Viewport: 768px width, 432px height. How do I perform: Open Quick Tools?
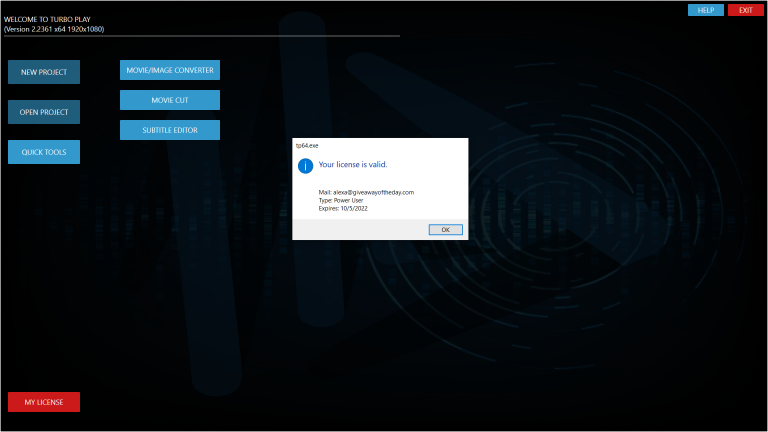click(44, 152)
